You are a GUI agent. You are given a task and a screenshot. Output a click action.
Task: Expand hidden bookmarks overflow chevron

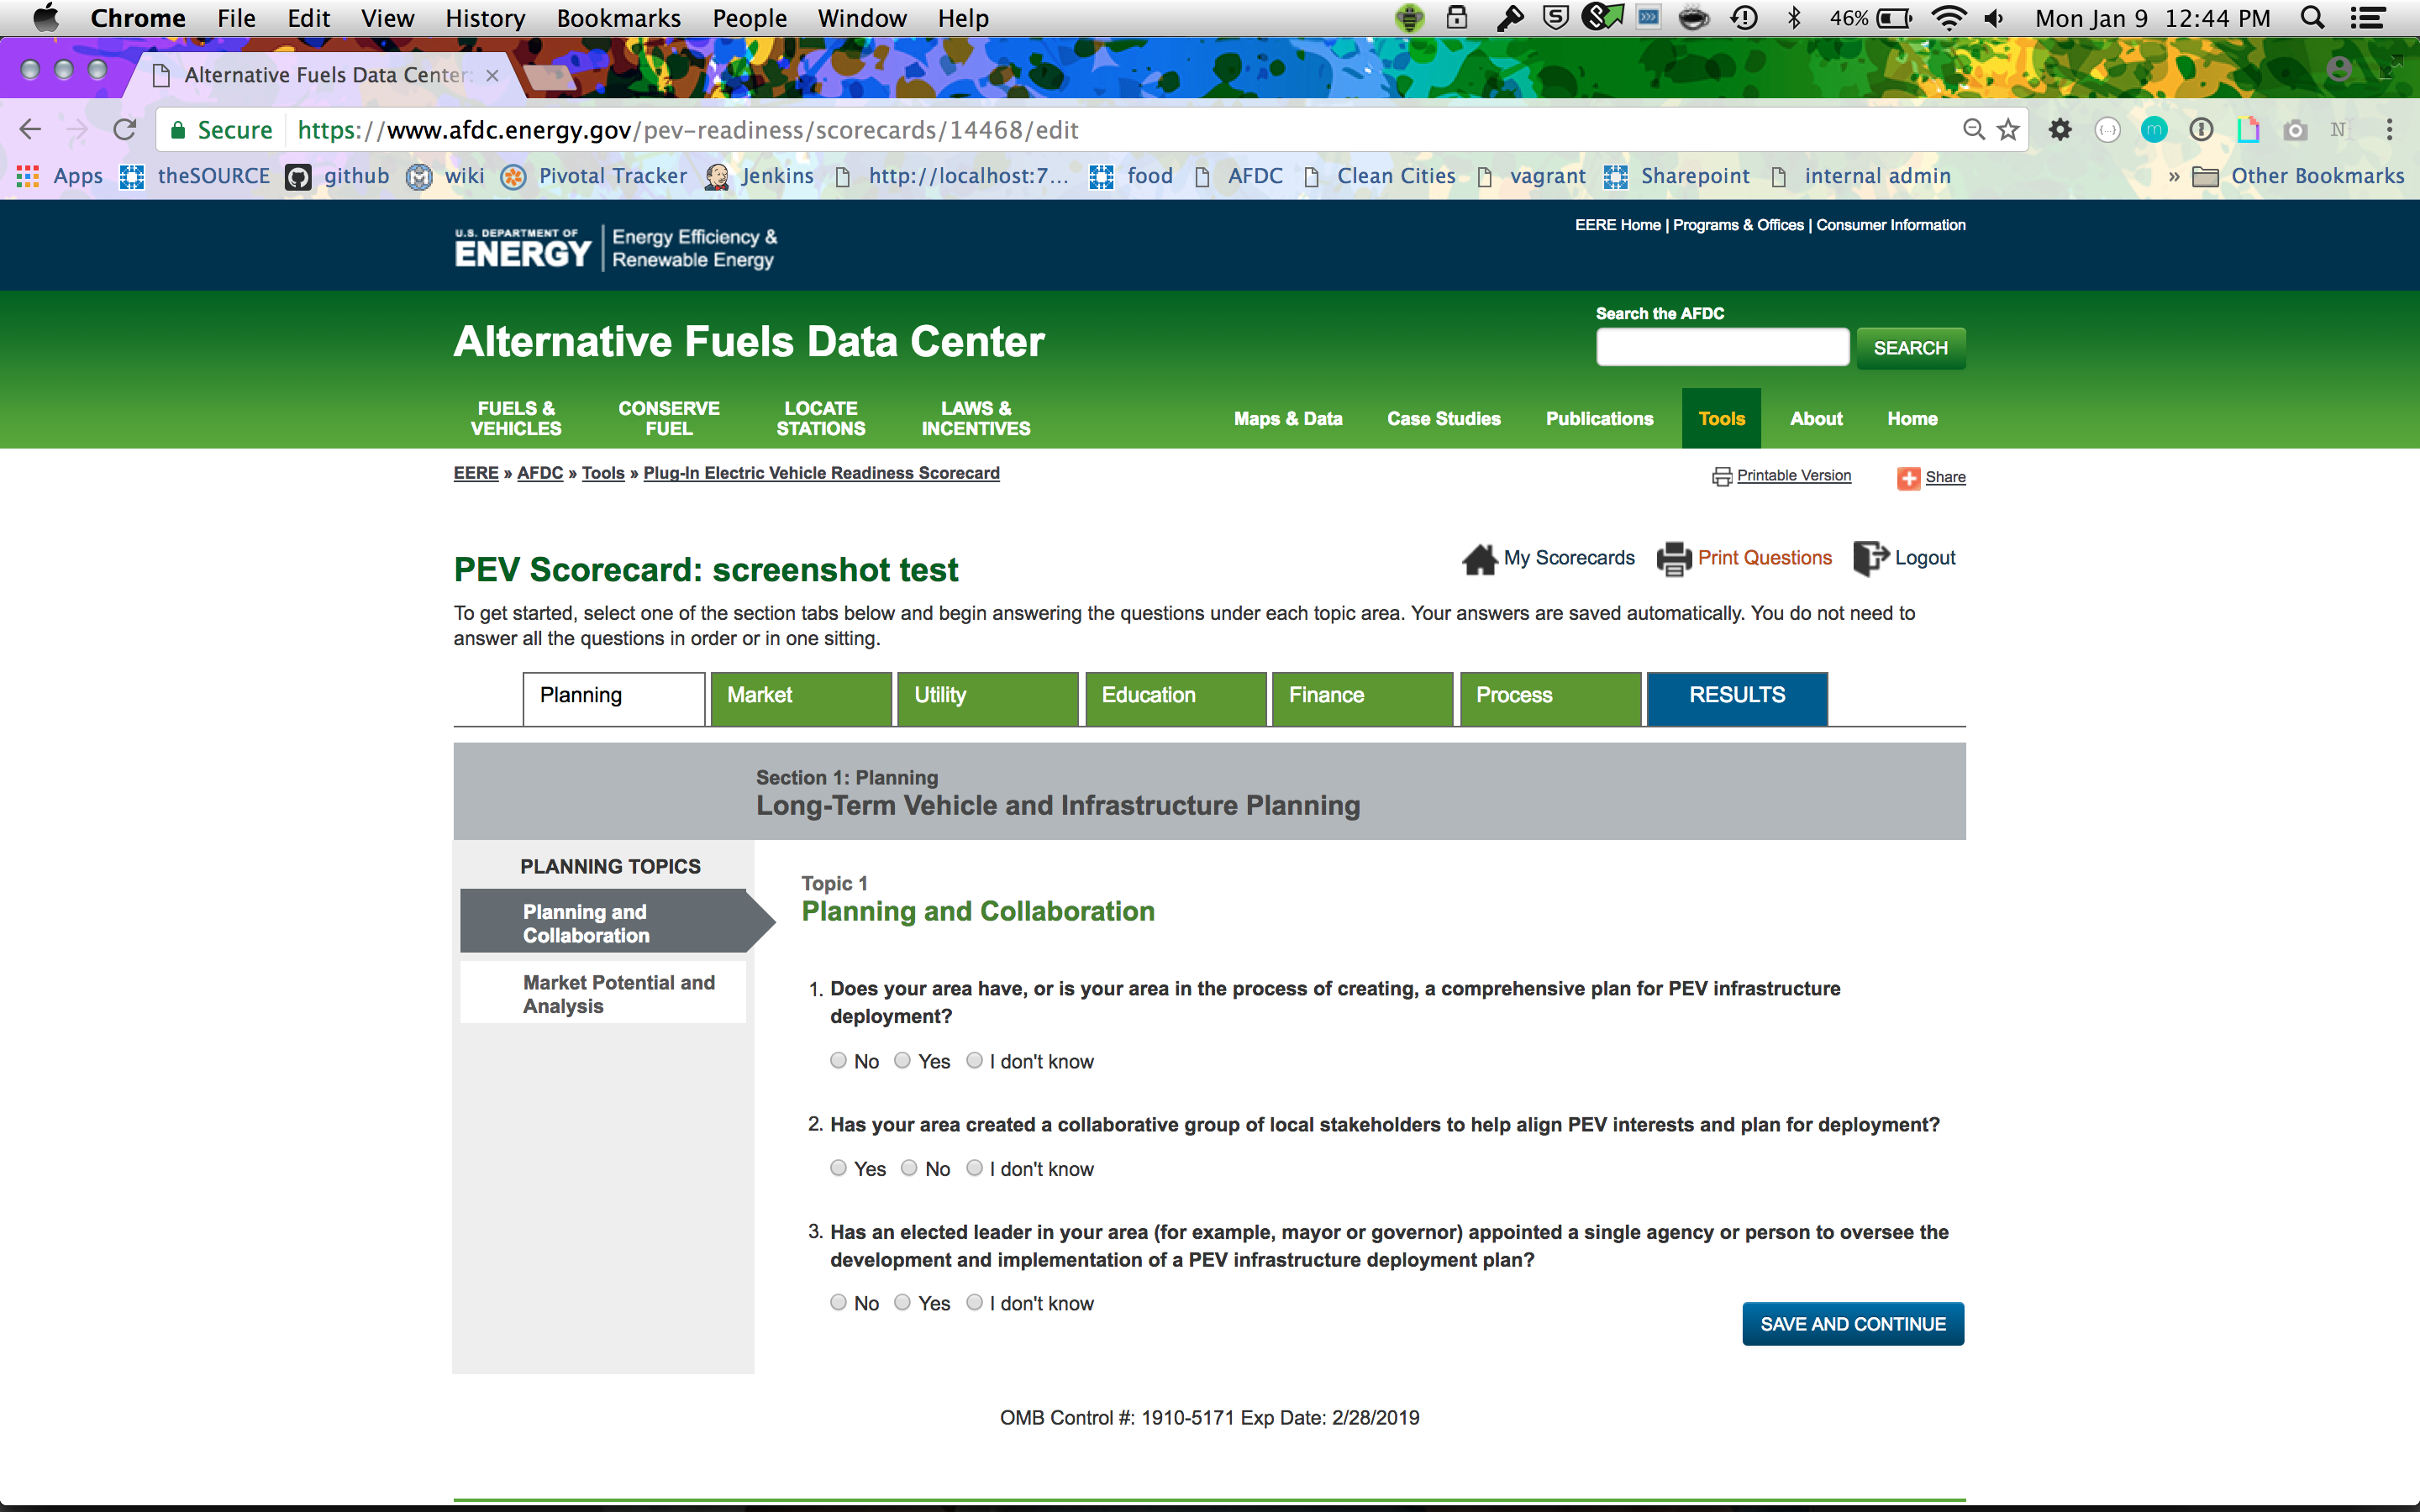coord(2173,177)
